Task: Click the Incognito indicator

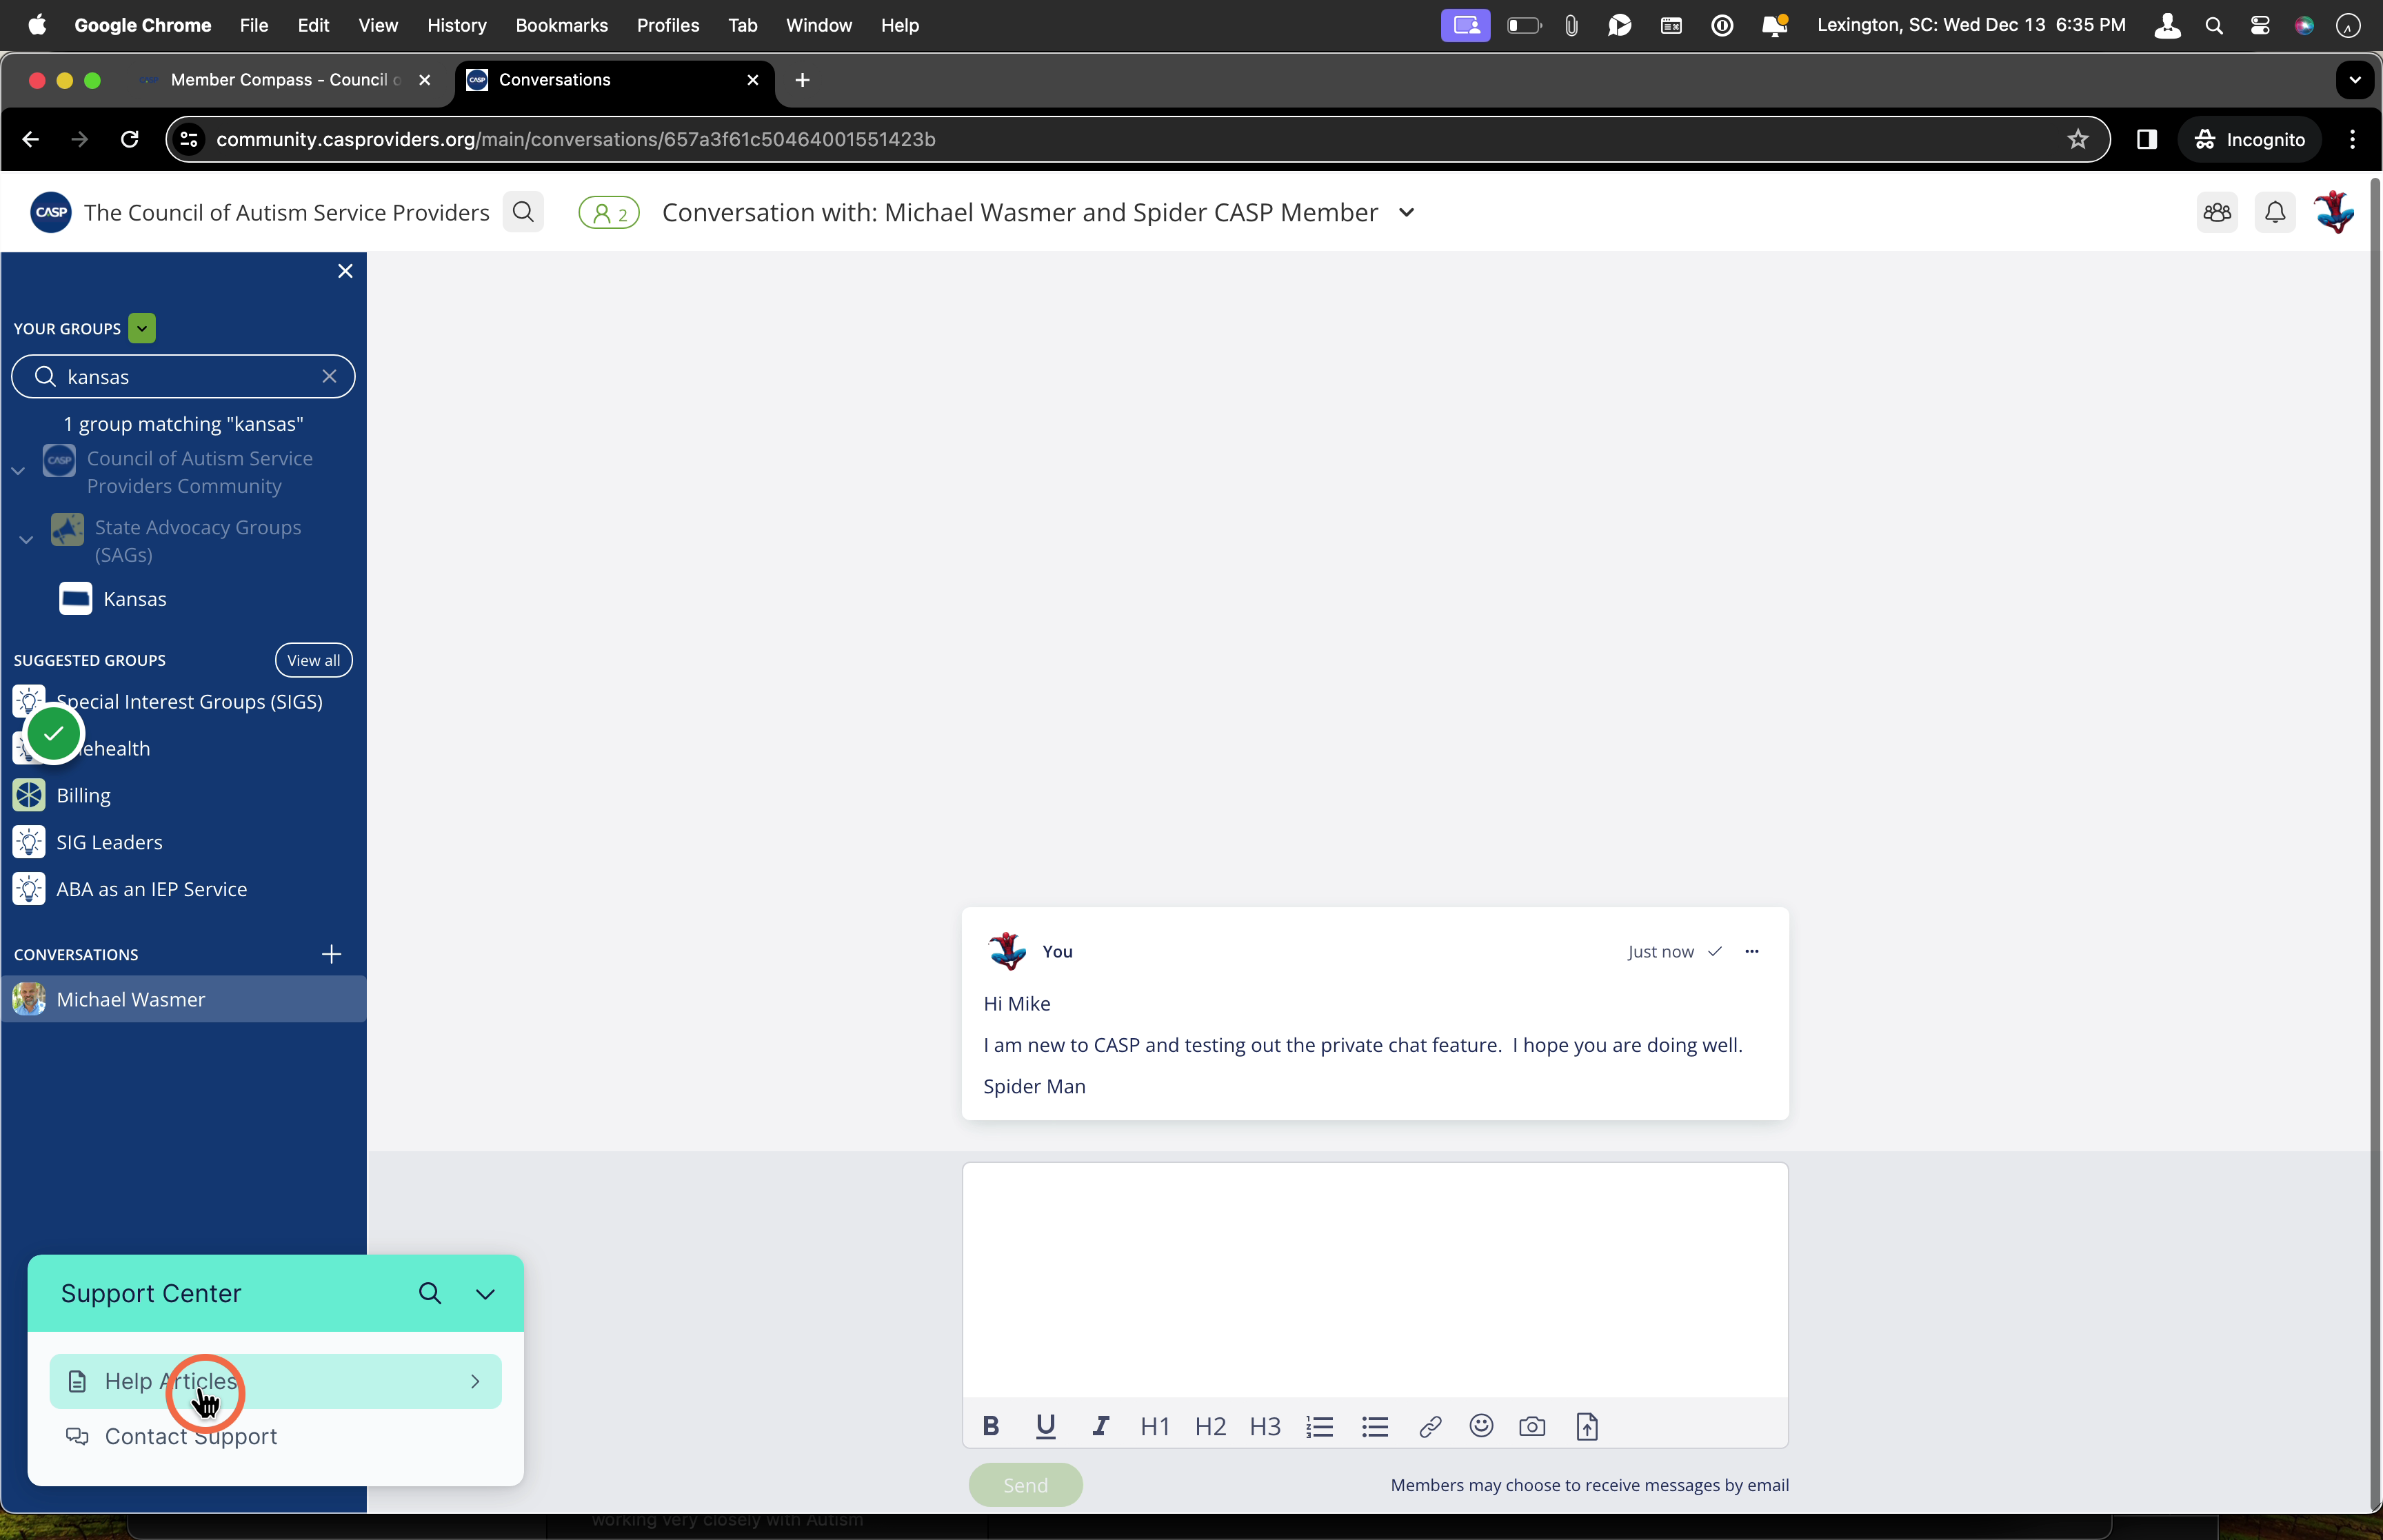Action: (2249, 139)
